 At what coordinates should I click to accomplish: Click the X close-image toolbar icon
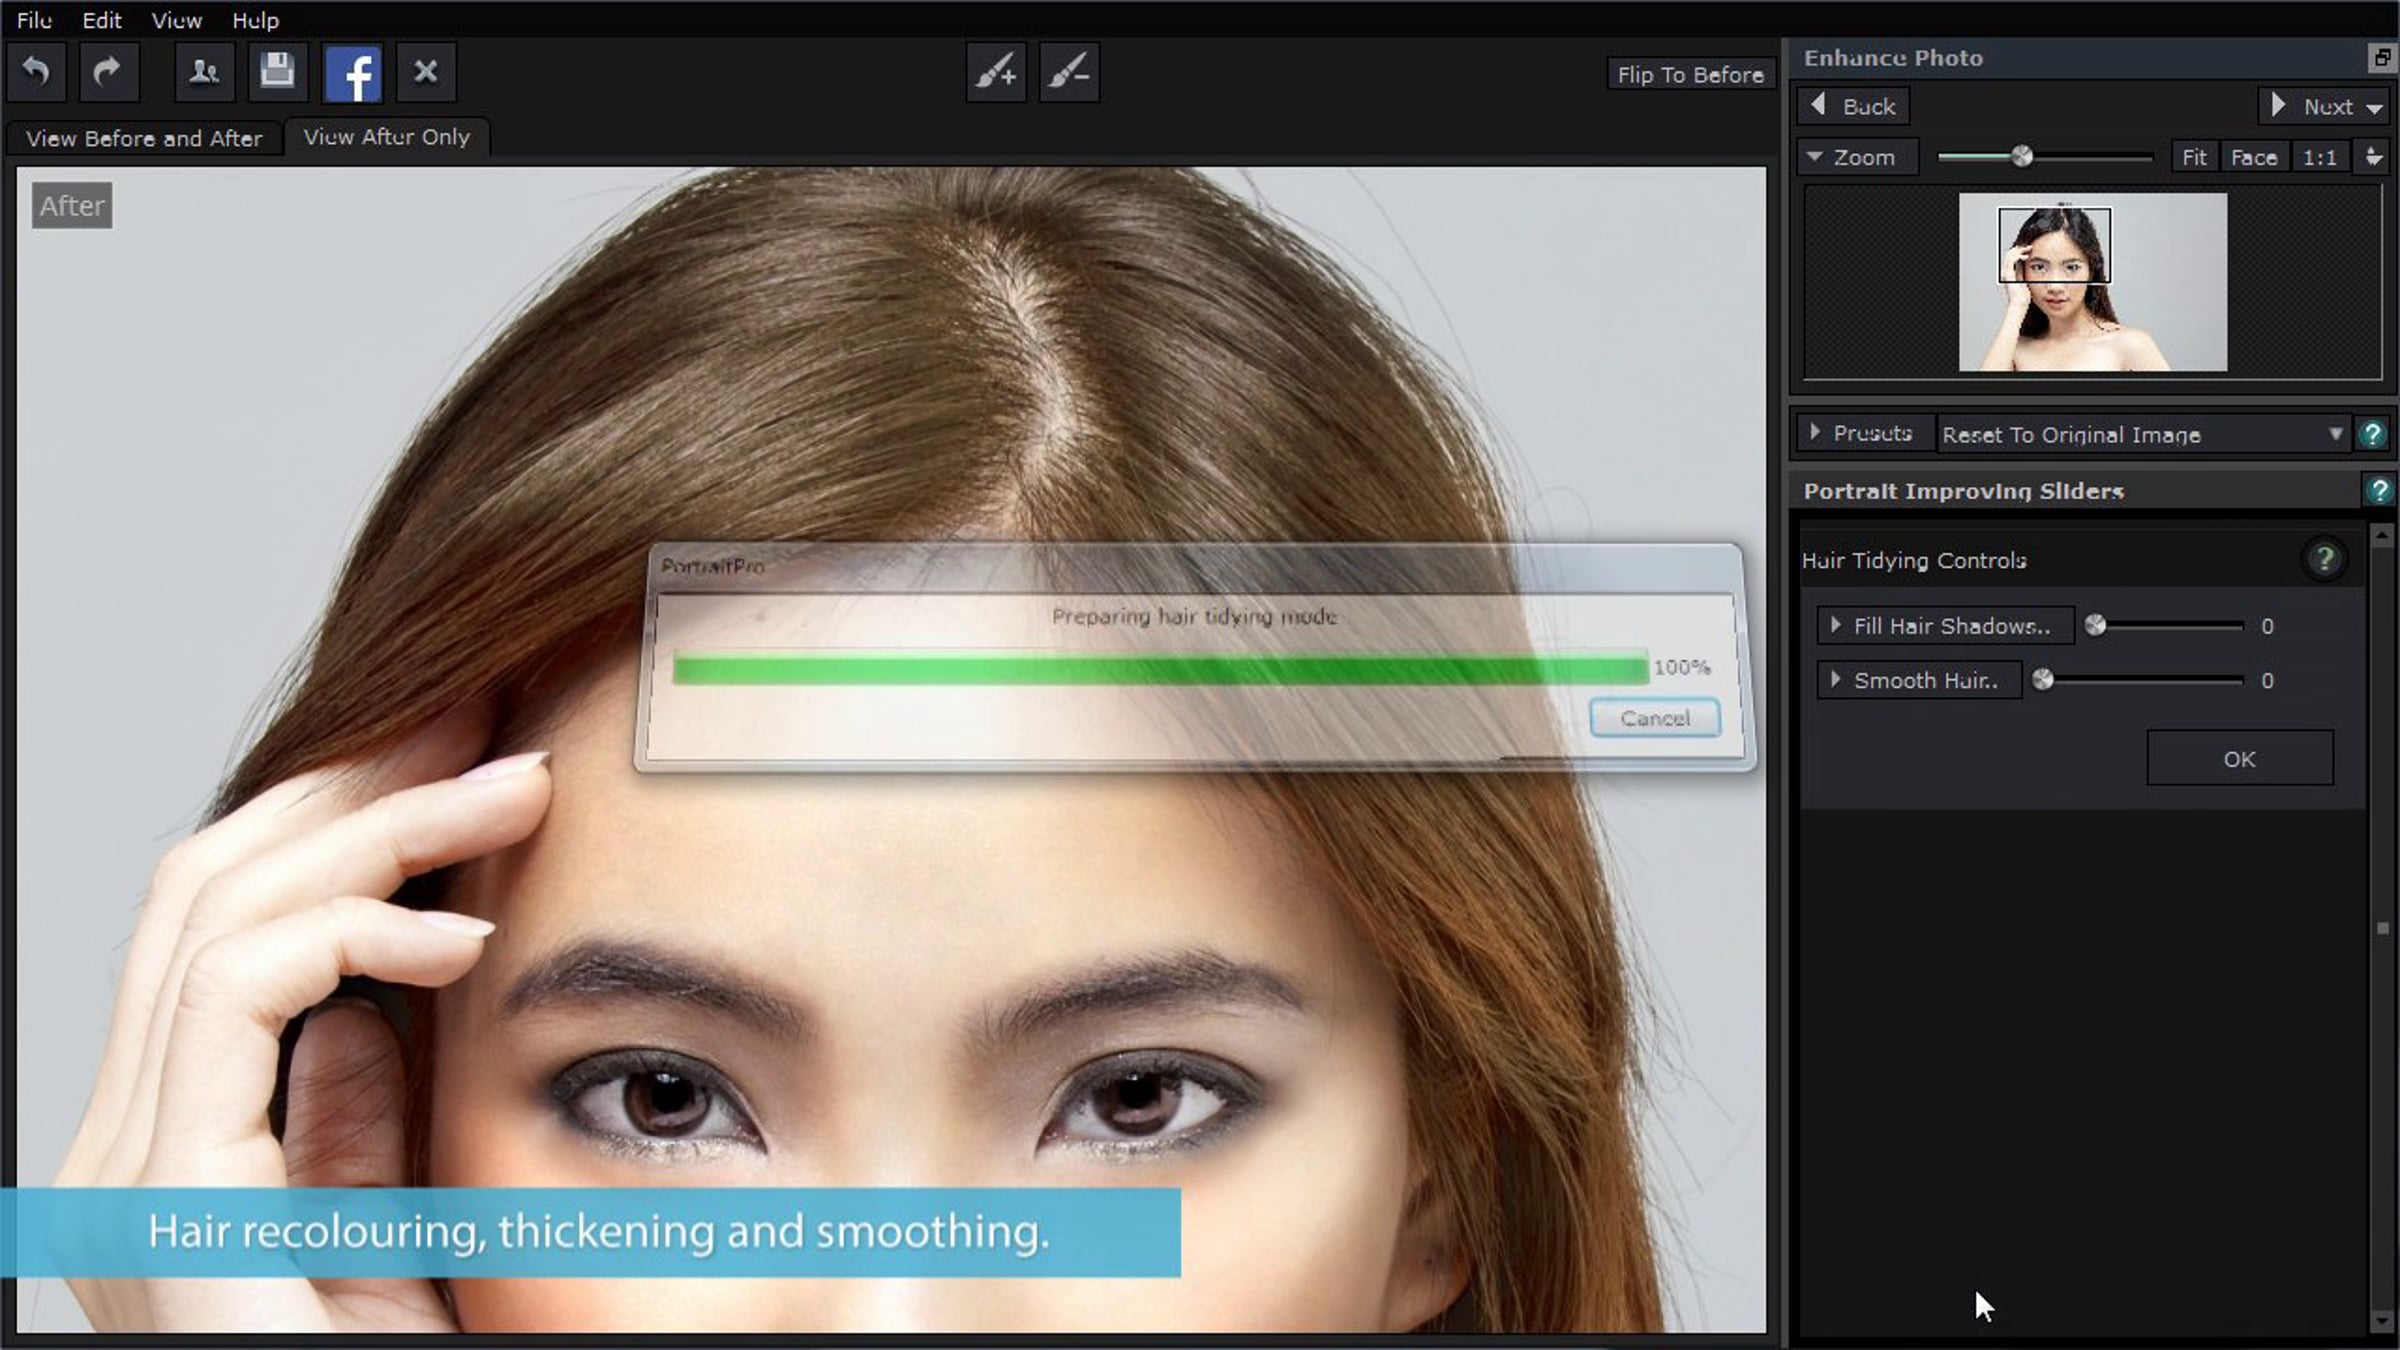point(426,72)
